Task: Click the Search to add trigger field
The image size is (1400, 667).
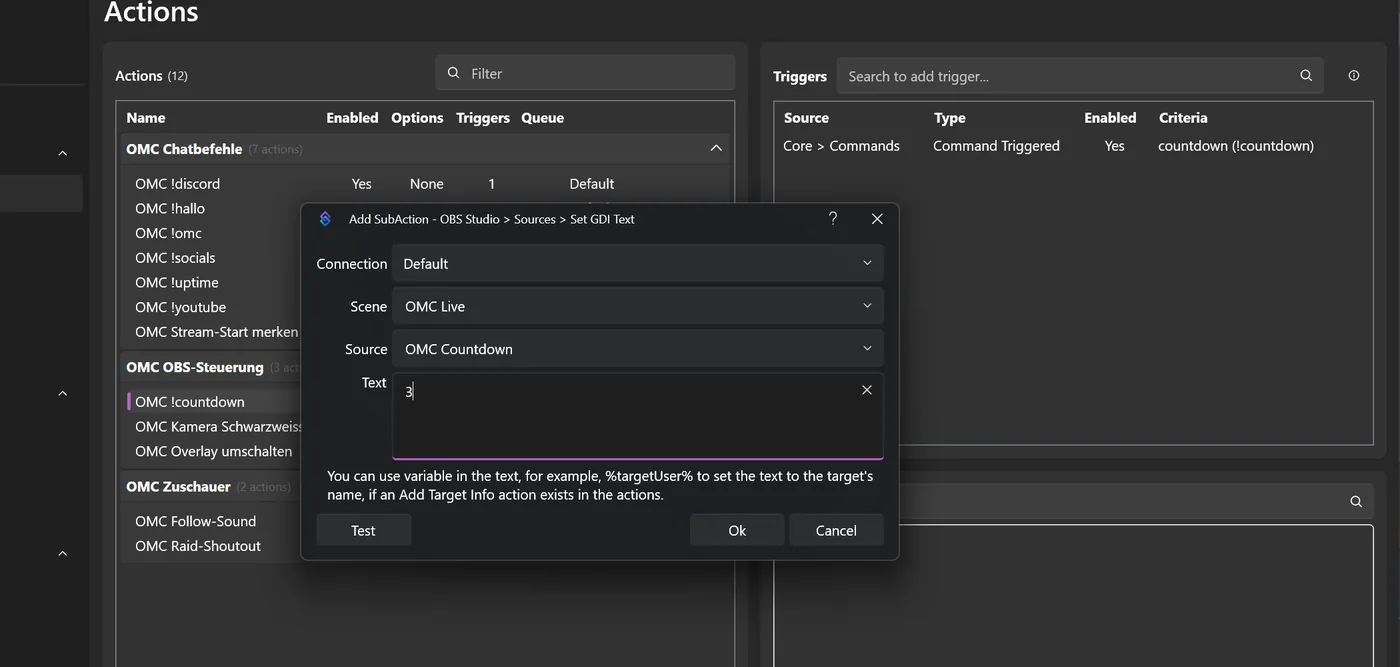Action: click(1080, 76)
